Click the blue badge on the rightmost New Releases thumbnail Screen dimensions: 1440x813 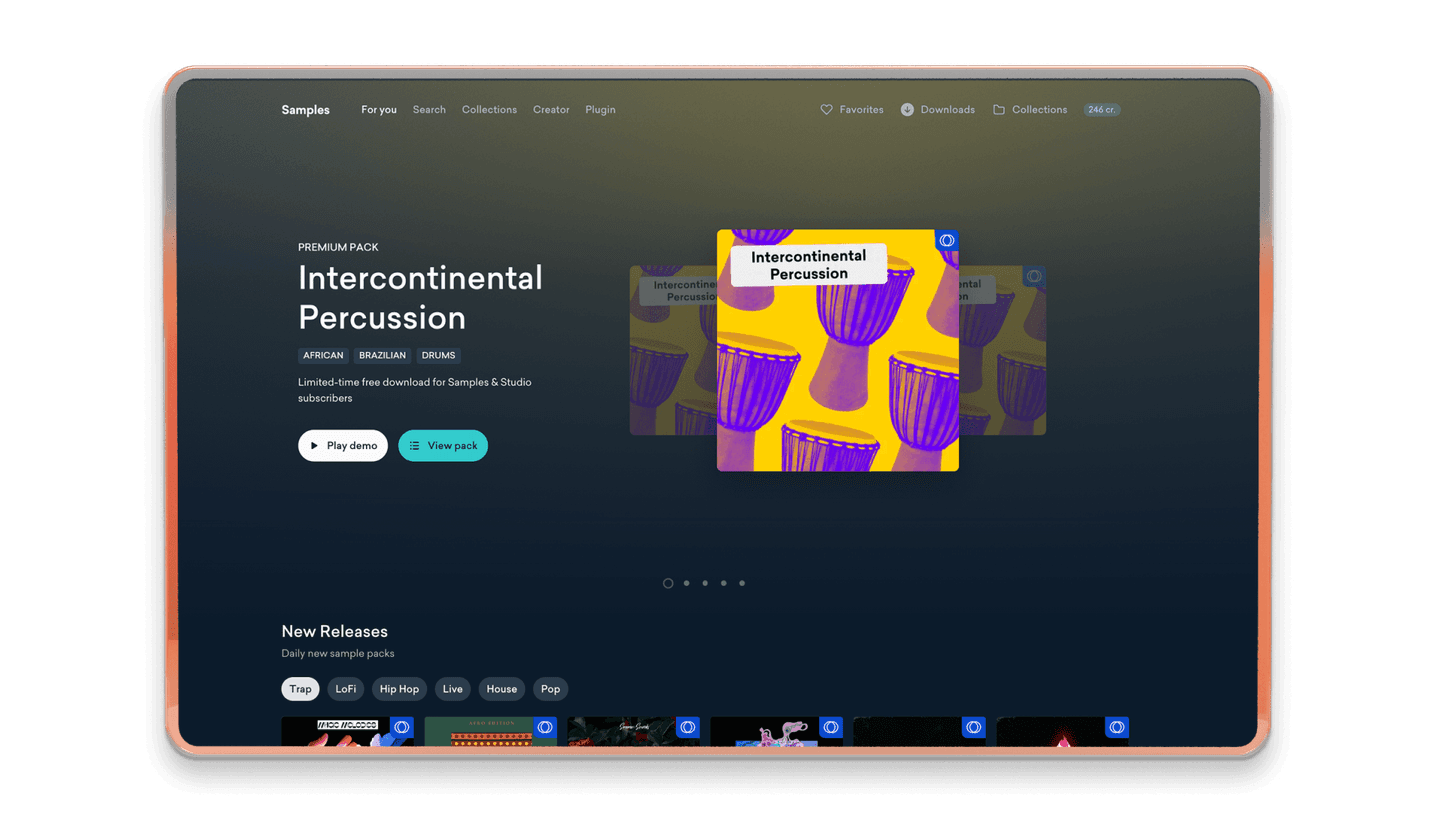click(1117, 727)
